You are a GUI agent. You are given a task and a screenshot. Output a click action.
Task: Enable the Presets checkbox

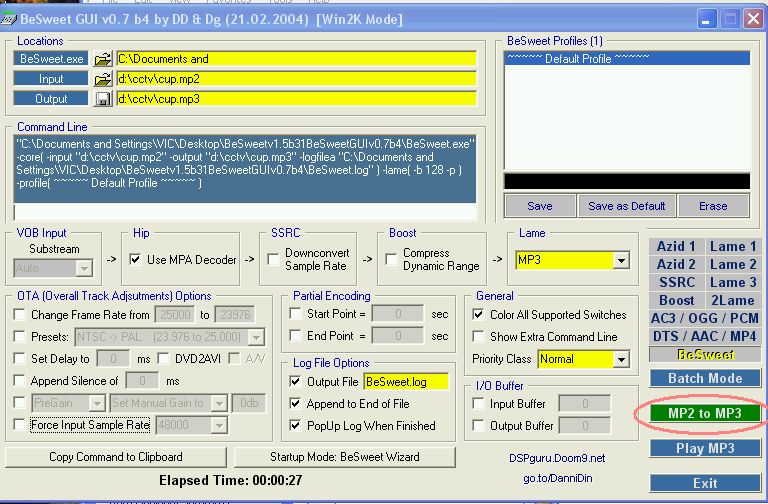[x=20, y=336]
